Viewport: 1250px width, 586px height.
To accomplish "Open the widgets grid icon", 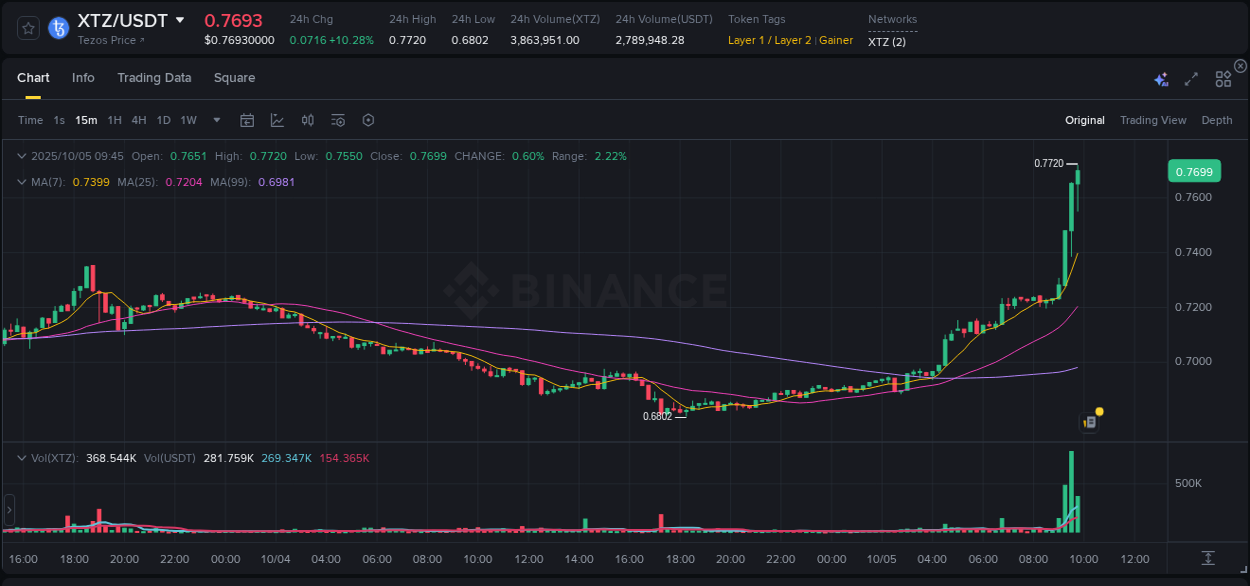I will (1222, 77).
